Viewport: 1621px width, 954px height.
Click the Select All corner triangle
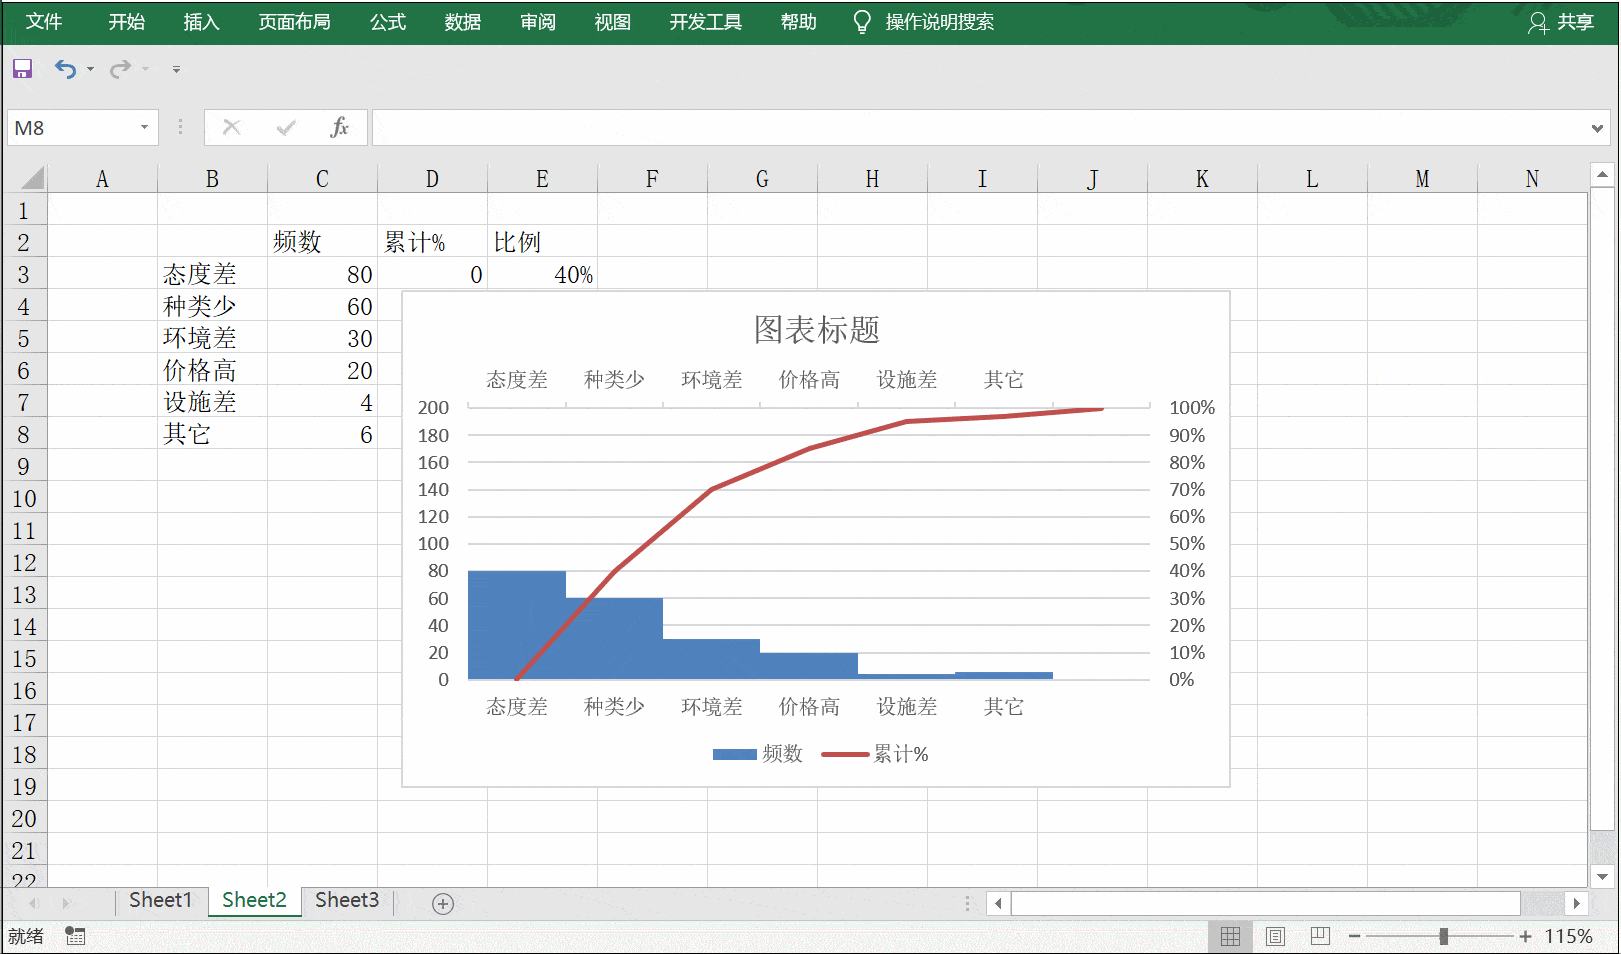click(32, 179)
